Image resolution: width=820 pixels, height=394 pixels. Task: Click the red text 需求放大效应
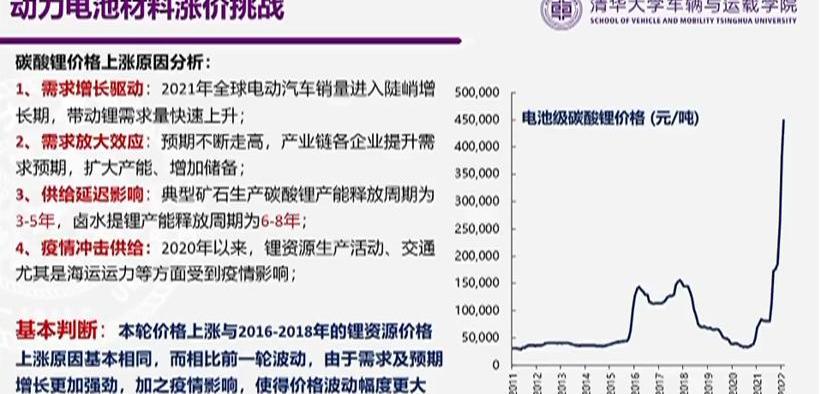92,142
